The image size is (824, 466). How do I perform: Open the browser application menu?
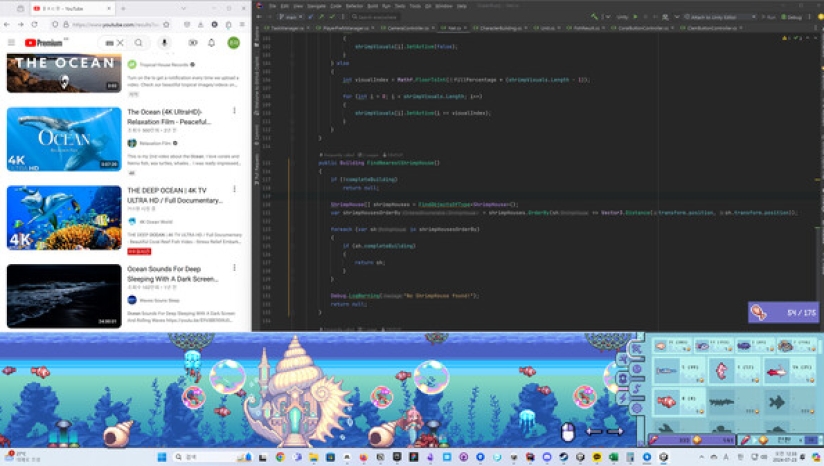pos(242,24)
